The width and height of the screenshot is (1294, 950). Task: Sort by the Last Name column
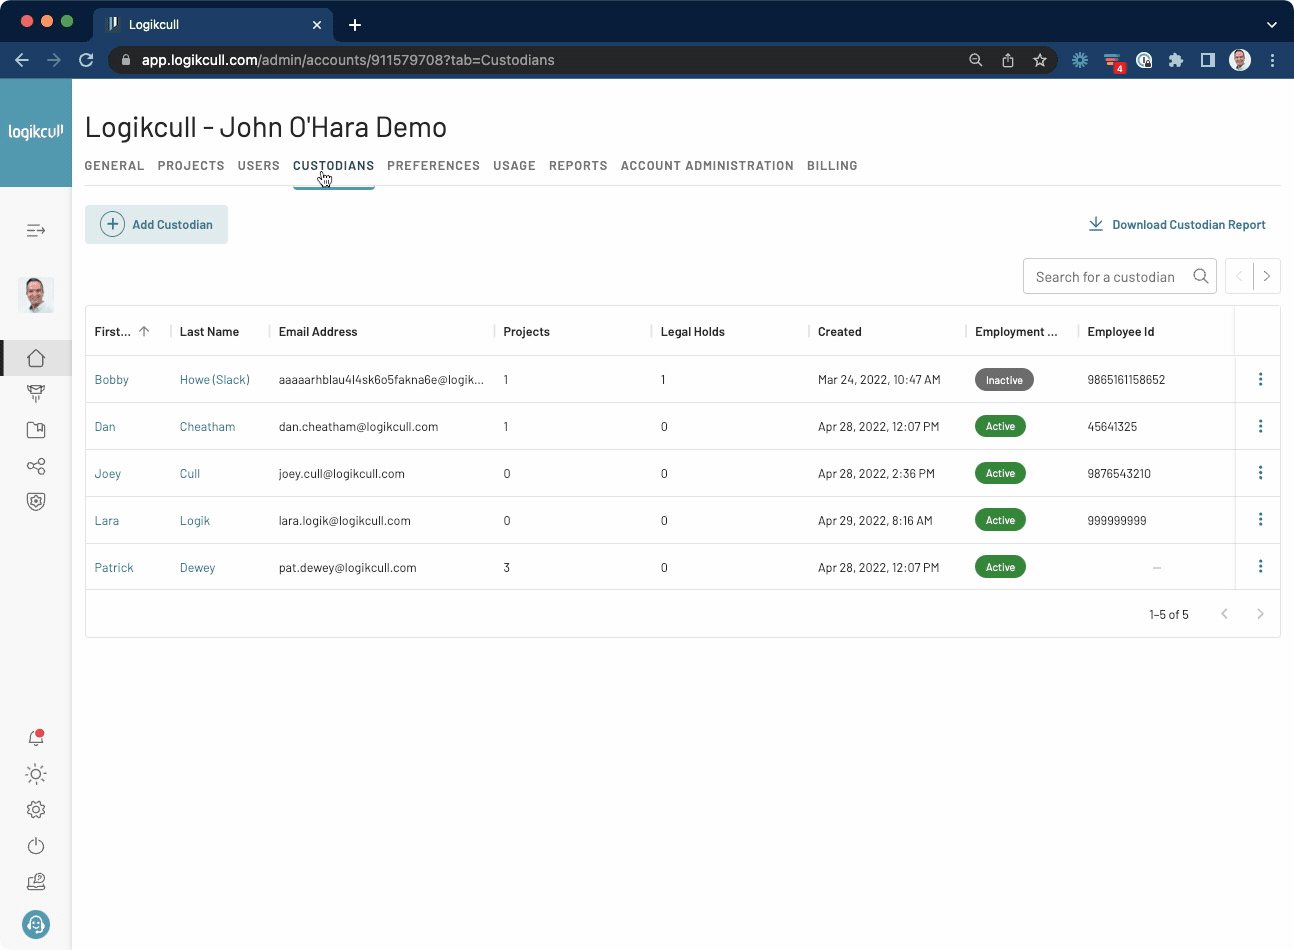(209, 332)
